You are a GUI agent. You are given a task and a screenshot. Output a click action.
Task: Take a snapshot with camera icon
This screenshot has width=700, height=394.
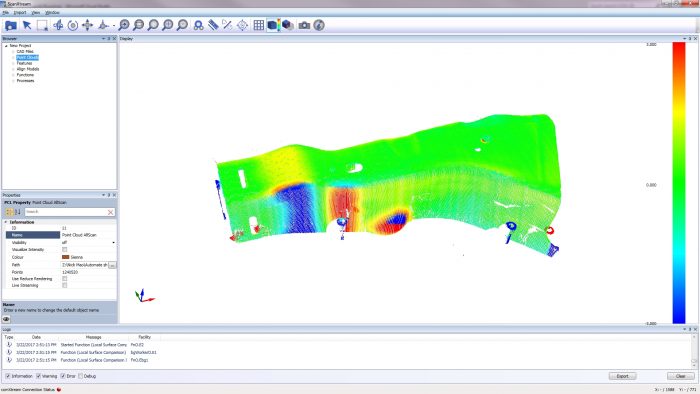[304, 25]
